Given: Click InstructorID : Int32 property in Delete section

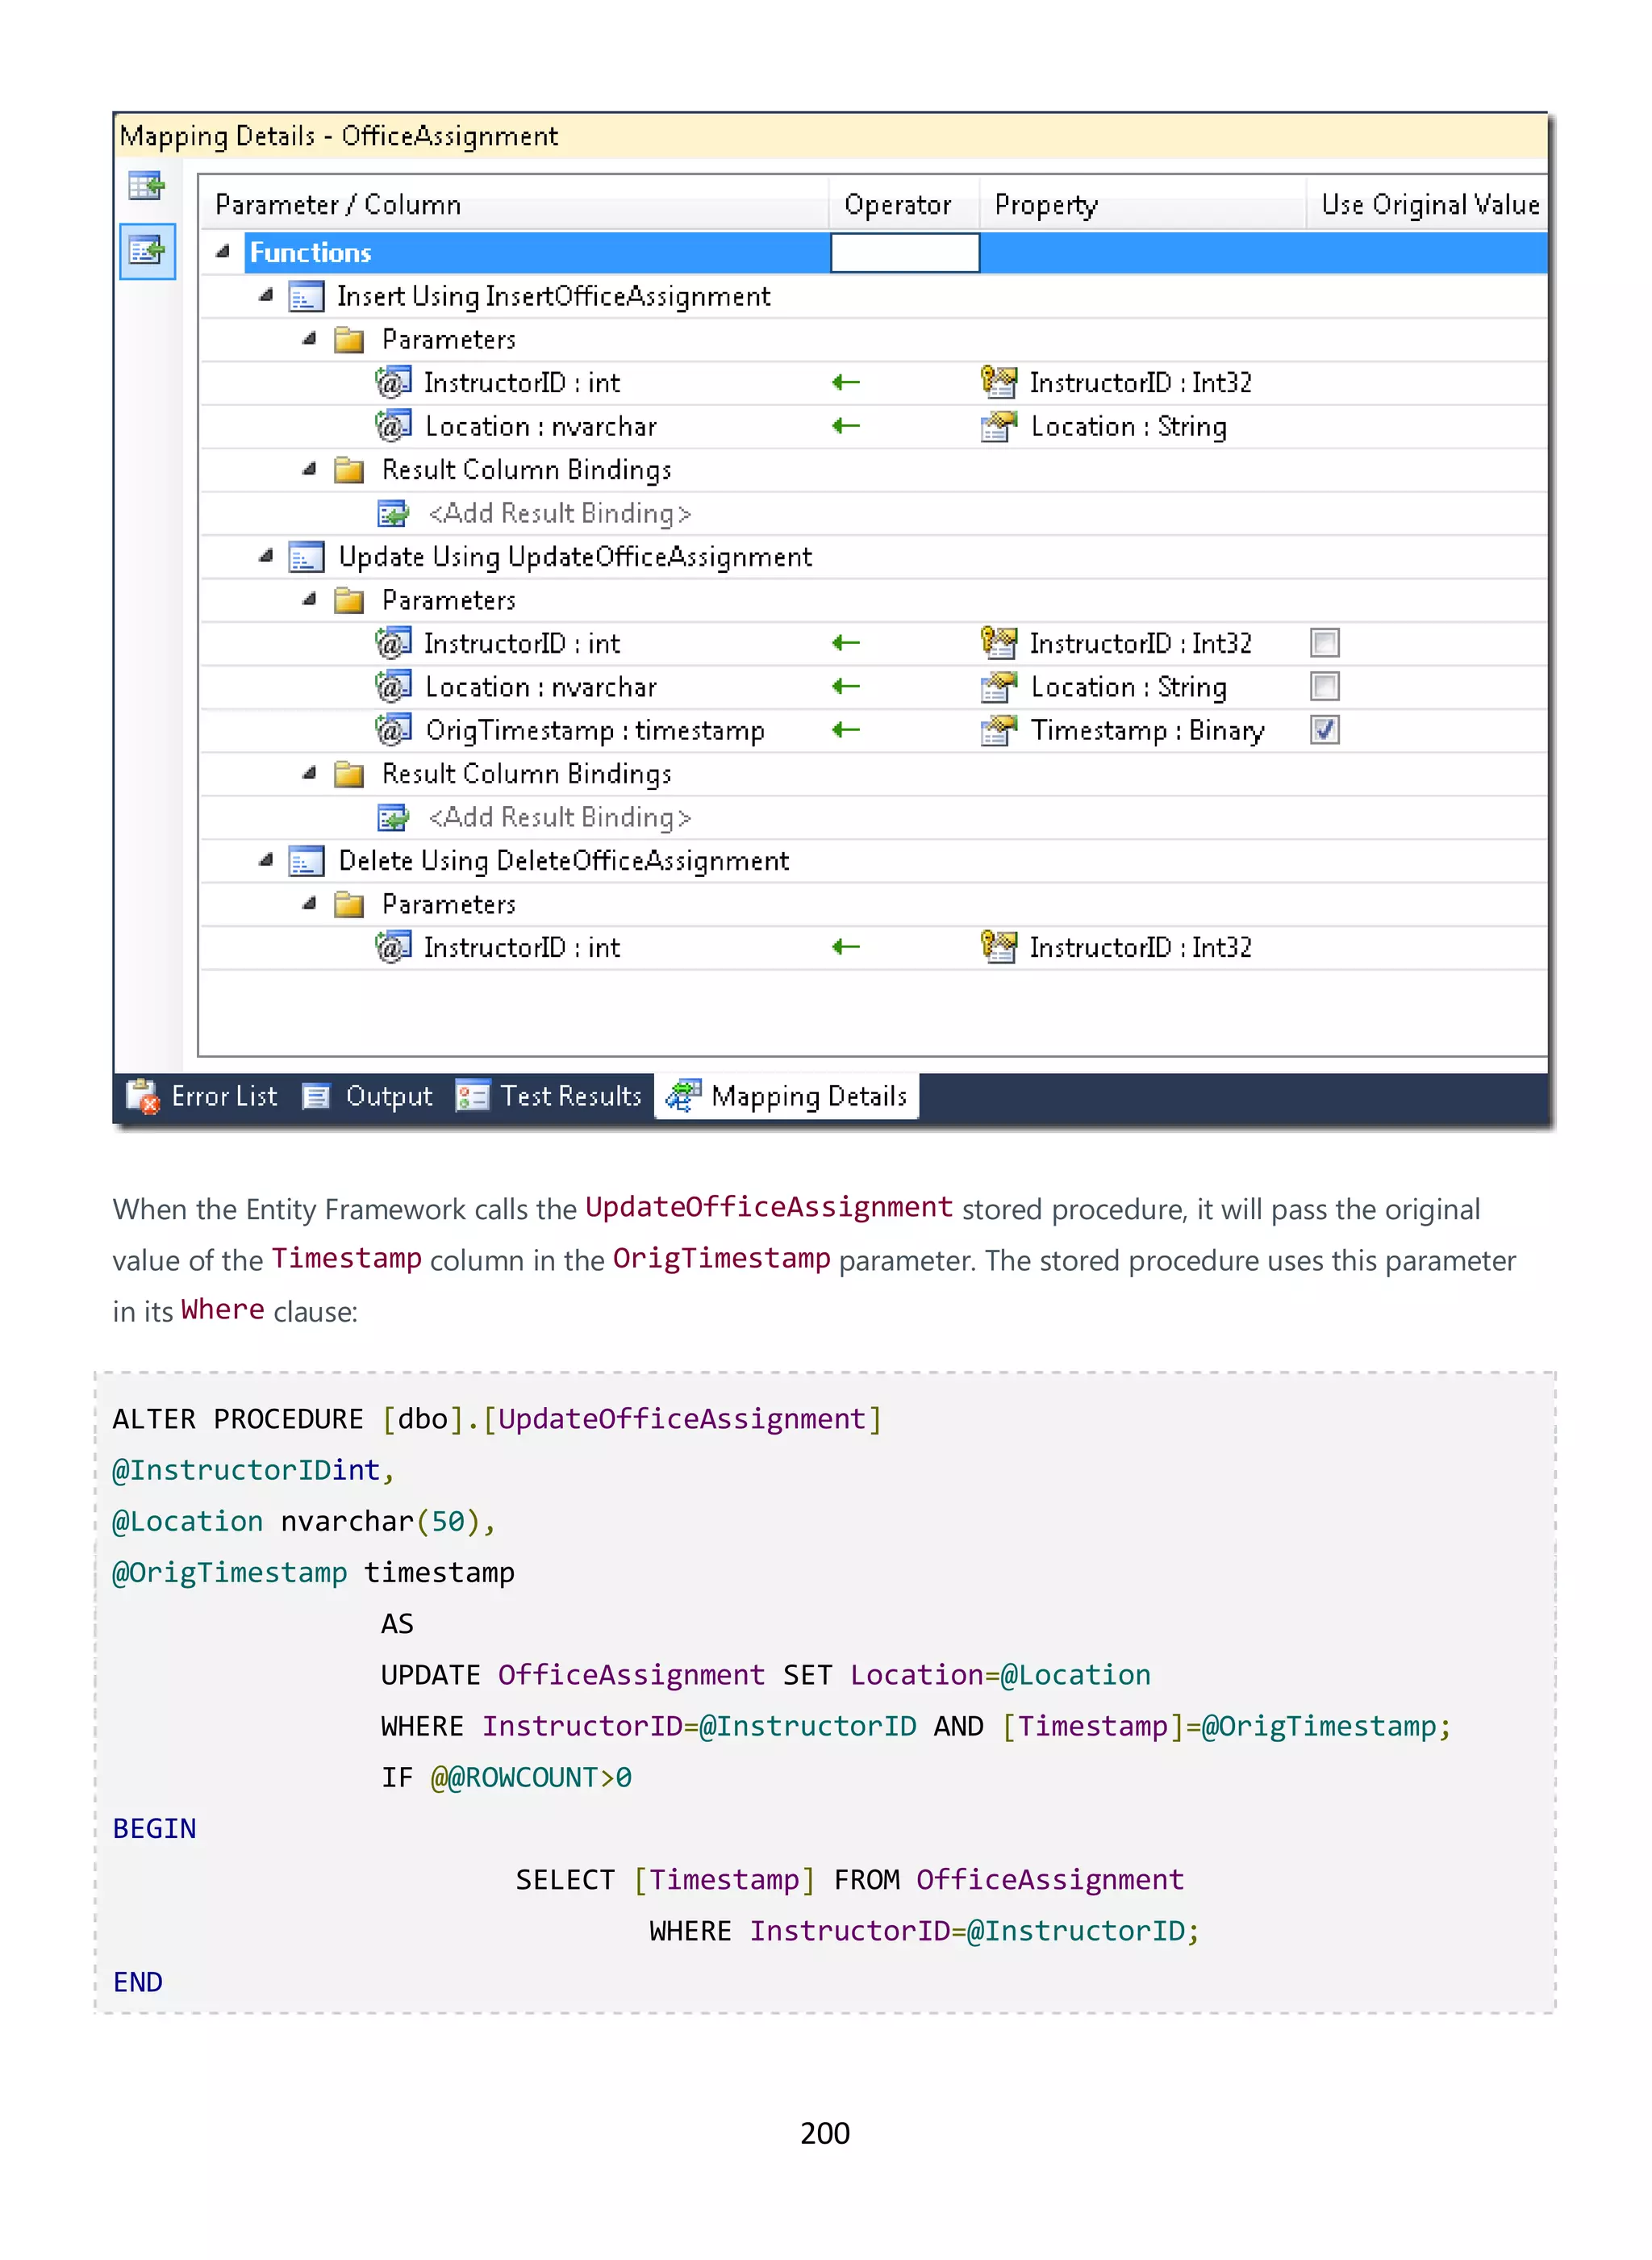Looking at the screenshot, I should [1141, 948].
